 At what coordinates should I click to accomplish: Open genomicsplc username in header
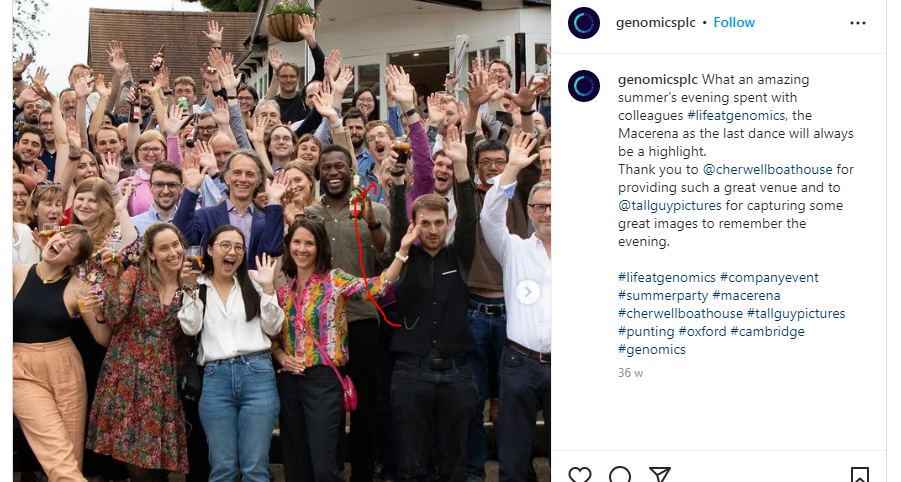(x=656, y=22)
